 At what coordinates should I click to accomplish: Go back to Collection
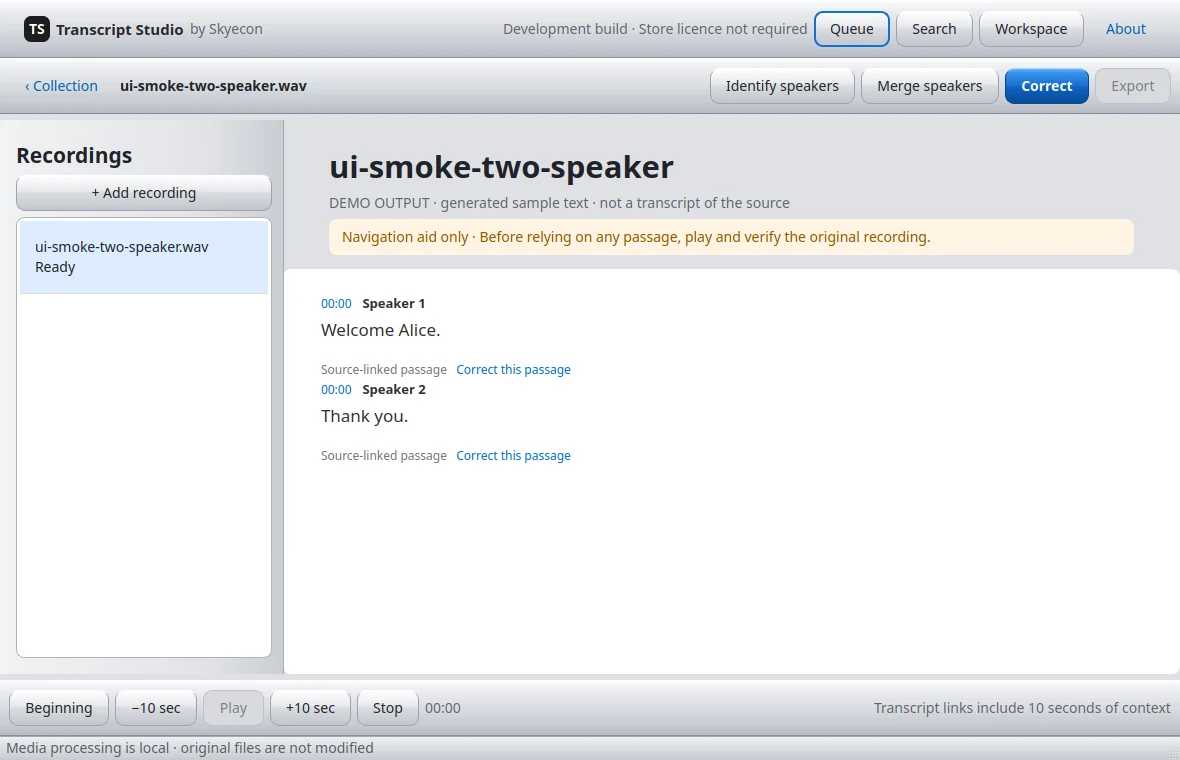61,86
